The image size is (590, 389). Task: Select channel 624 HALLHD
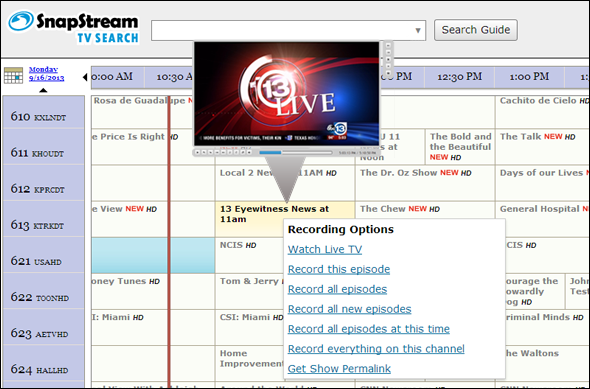click(x=44, y=363)
